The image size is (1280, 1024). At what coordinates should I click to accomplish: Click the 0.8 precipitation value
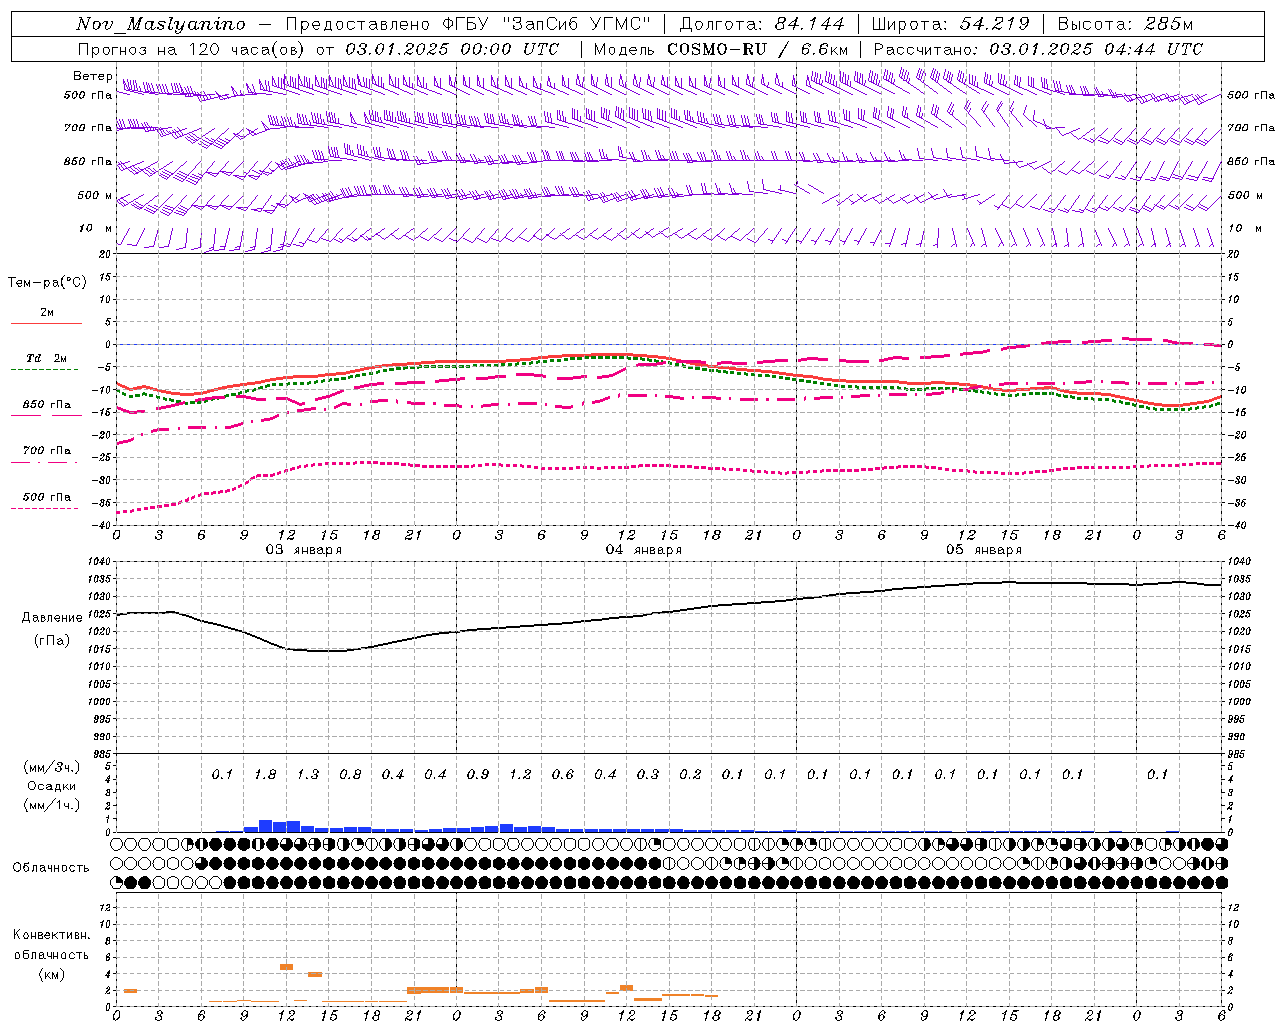click(350, 774)
